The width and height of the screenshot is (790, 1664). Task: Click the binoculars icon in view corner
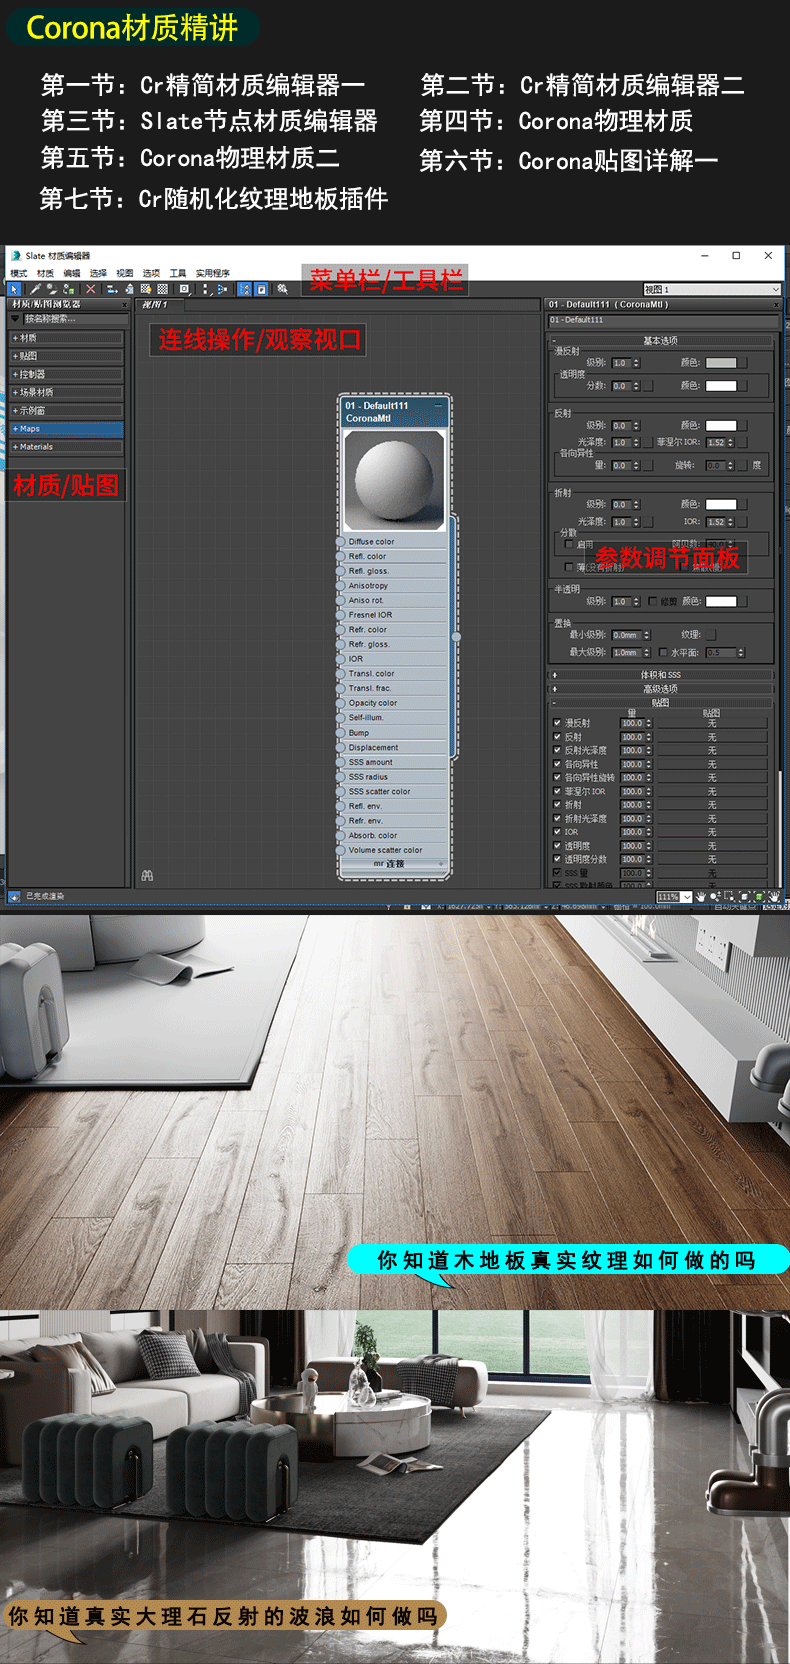tap(148, 875)
